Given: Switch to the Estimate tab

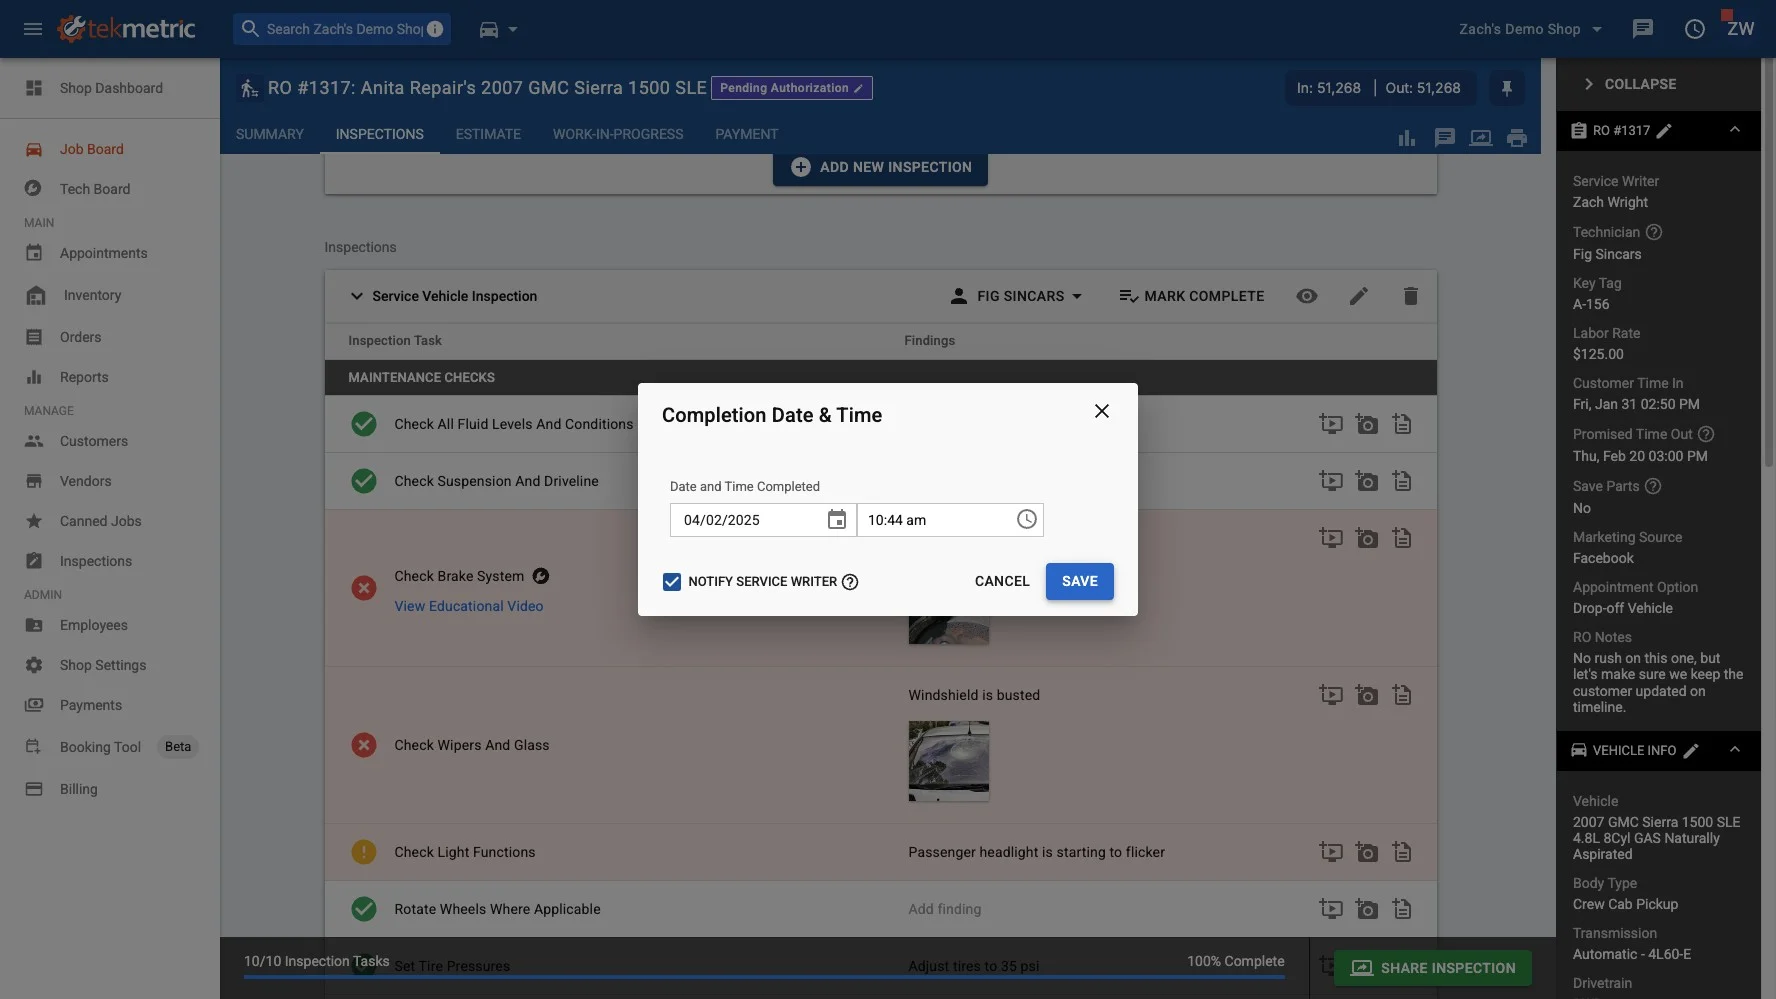Looking at the screenshot, I should (488, 134).
